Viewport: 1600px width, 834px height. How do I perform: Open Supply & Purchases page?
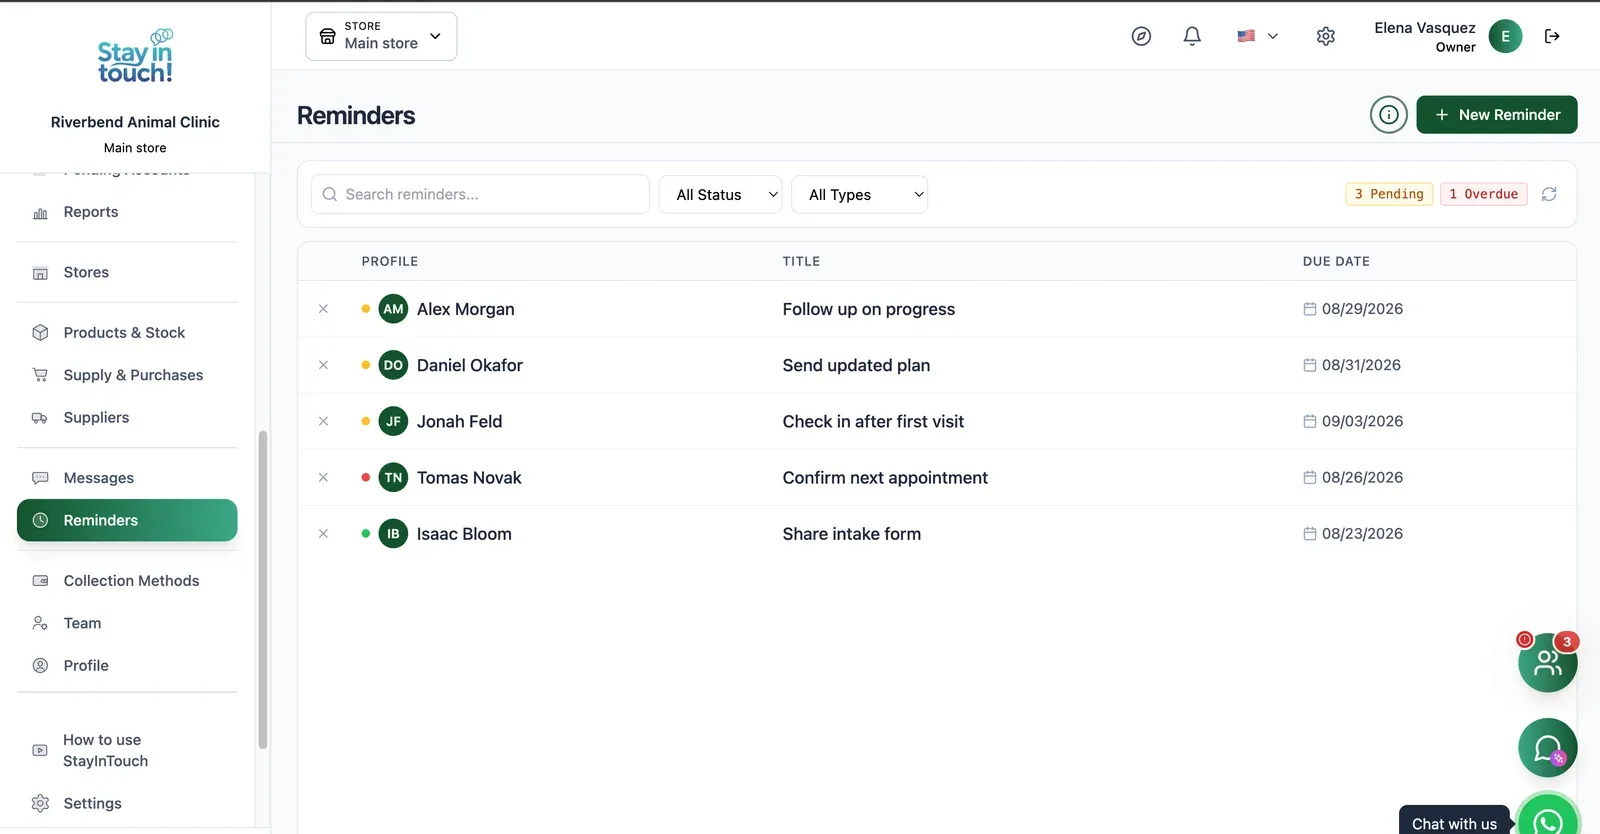click(127, 375)
